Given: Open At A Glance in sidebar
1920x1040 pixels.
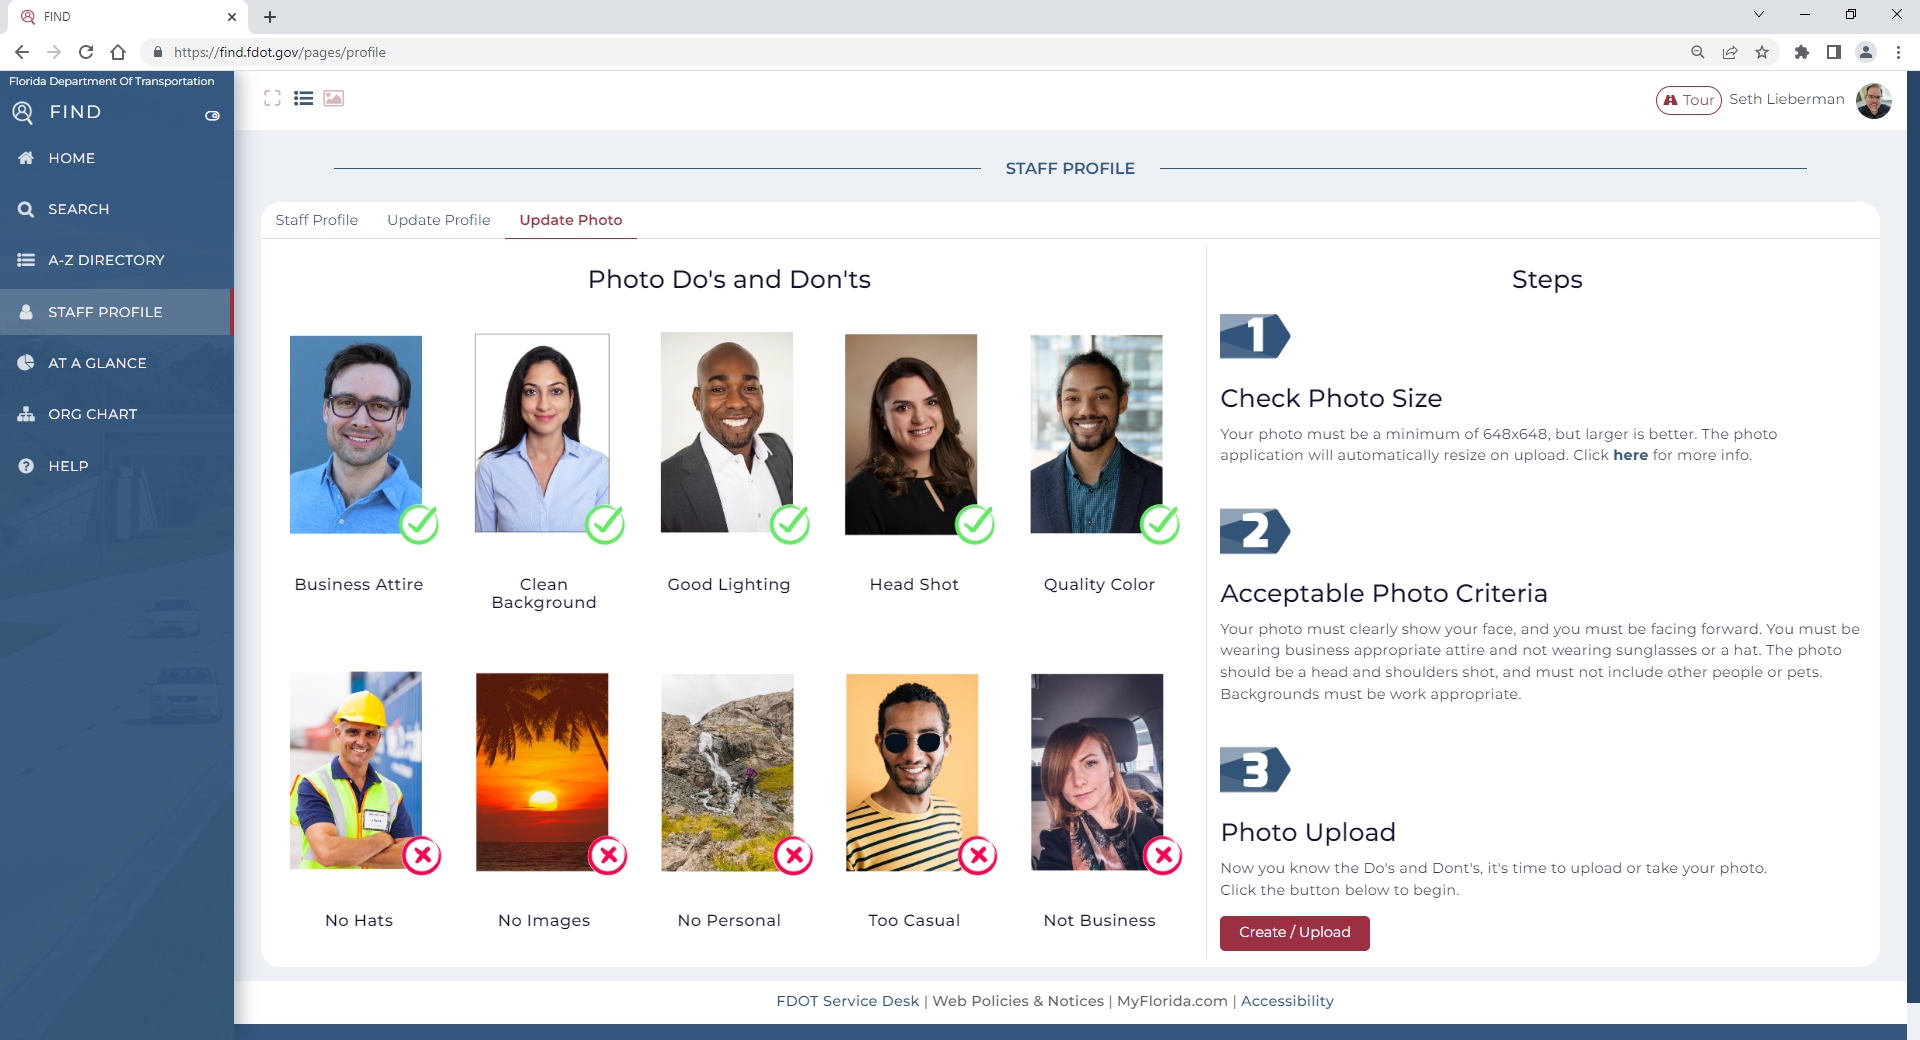Looking at the screenshot, I should click(97, 363).
